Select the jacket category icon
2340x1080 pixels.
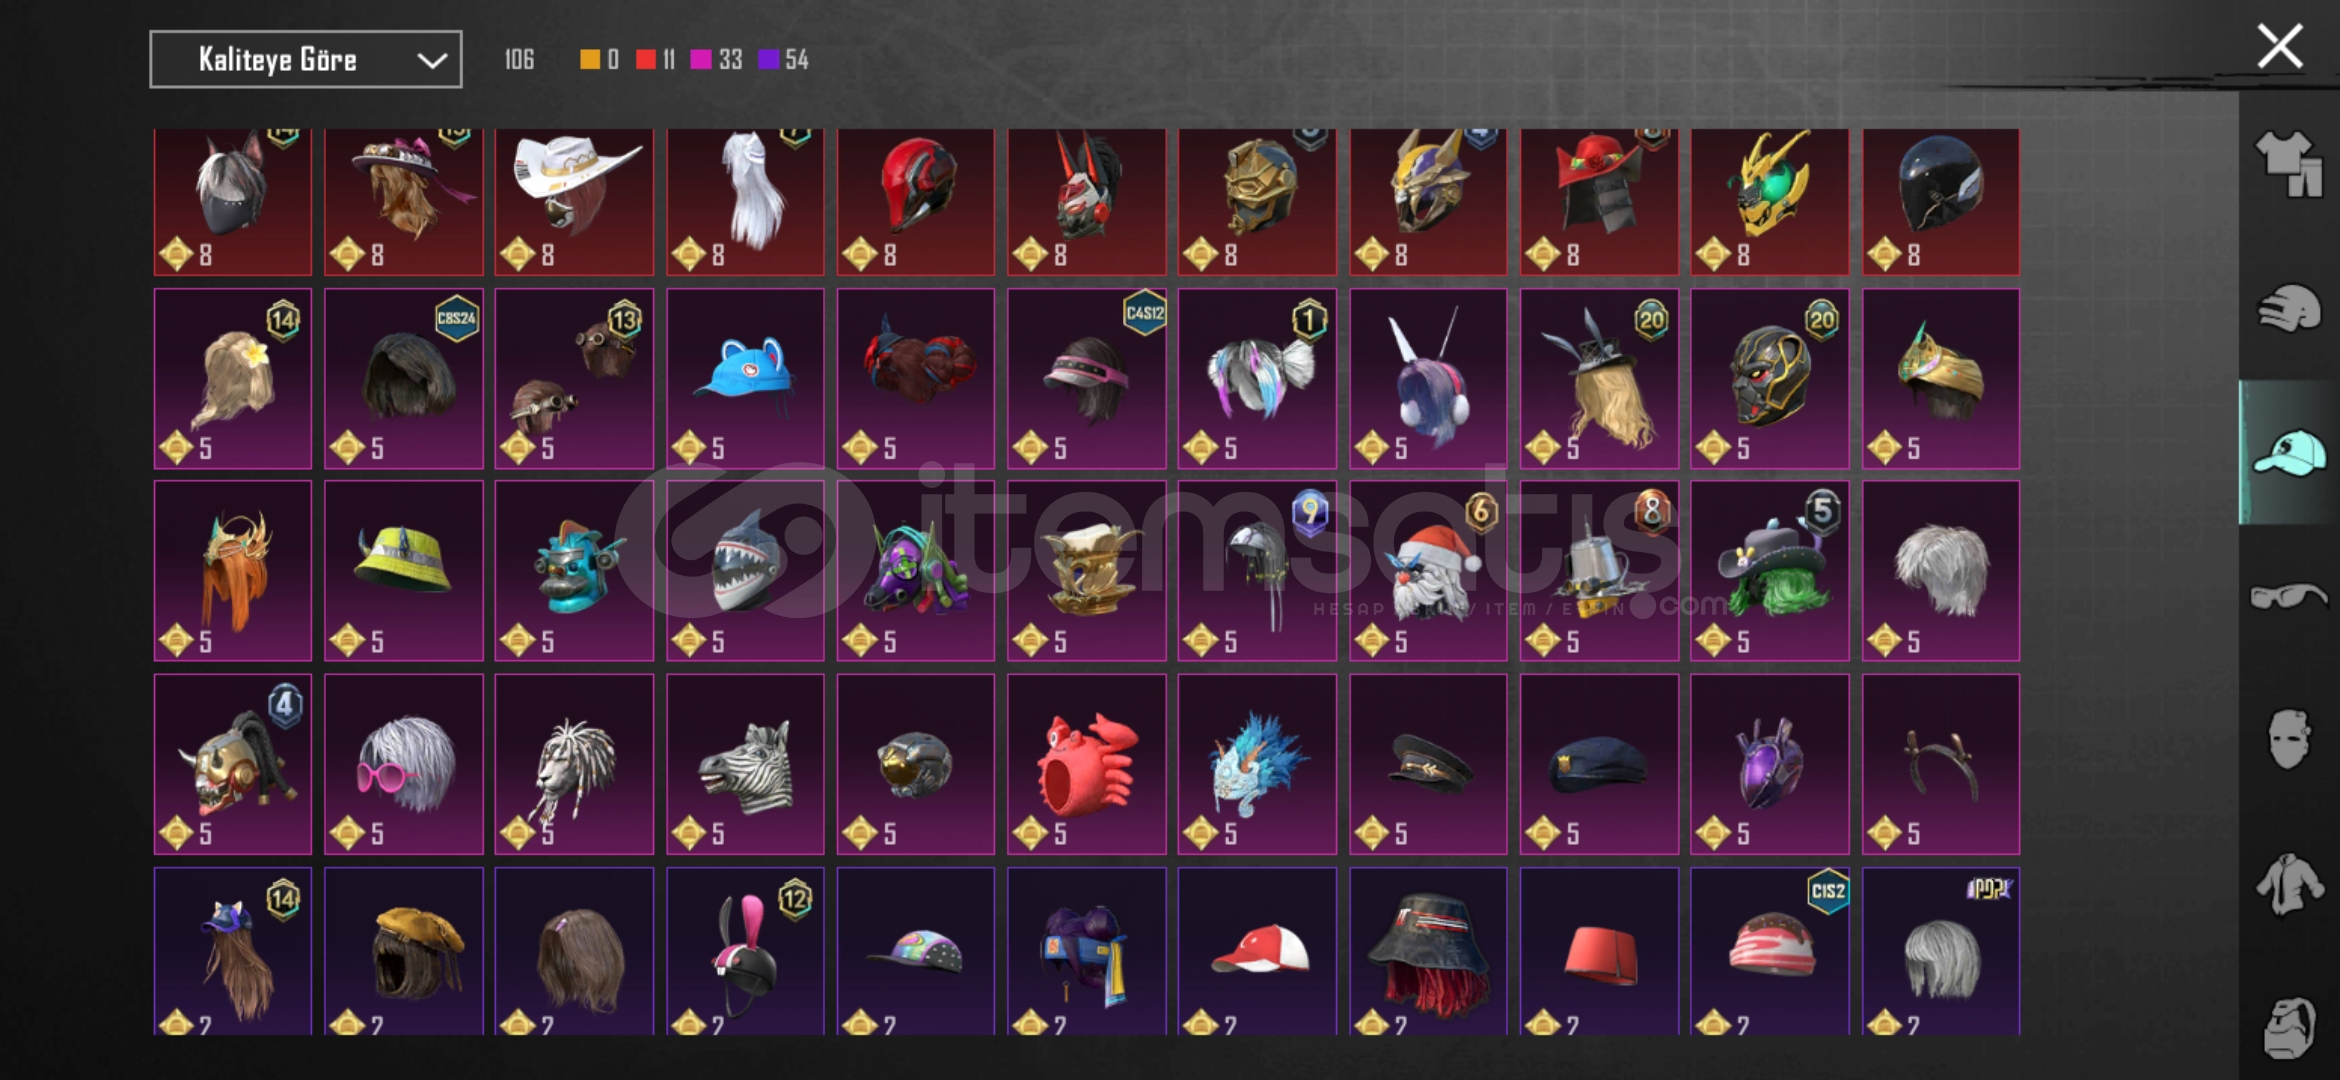coord(2288,884)
